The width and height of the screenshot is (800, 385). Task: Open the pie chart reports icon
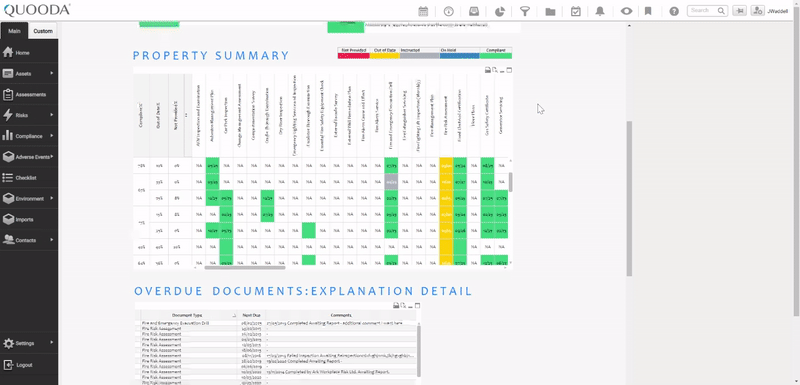(x=499, y=11)
